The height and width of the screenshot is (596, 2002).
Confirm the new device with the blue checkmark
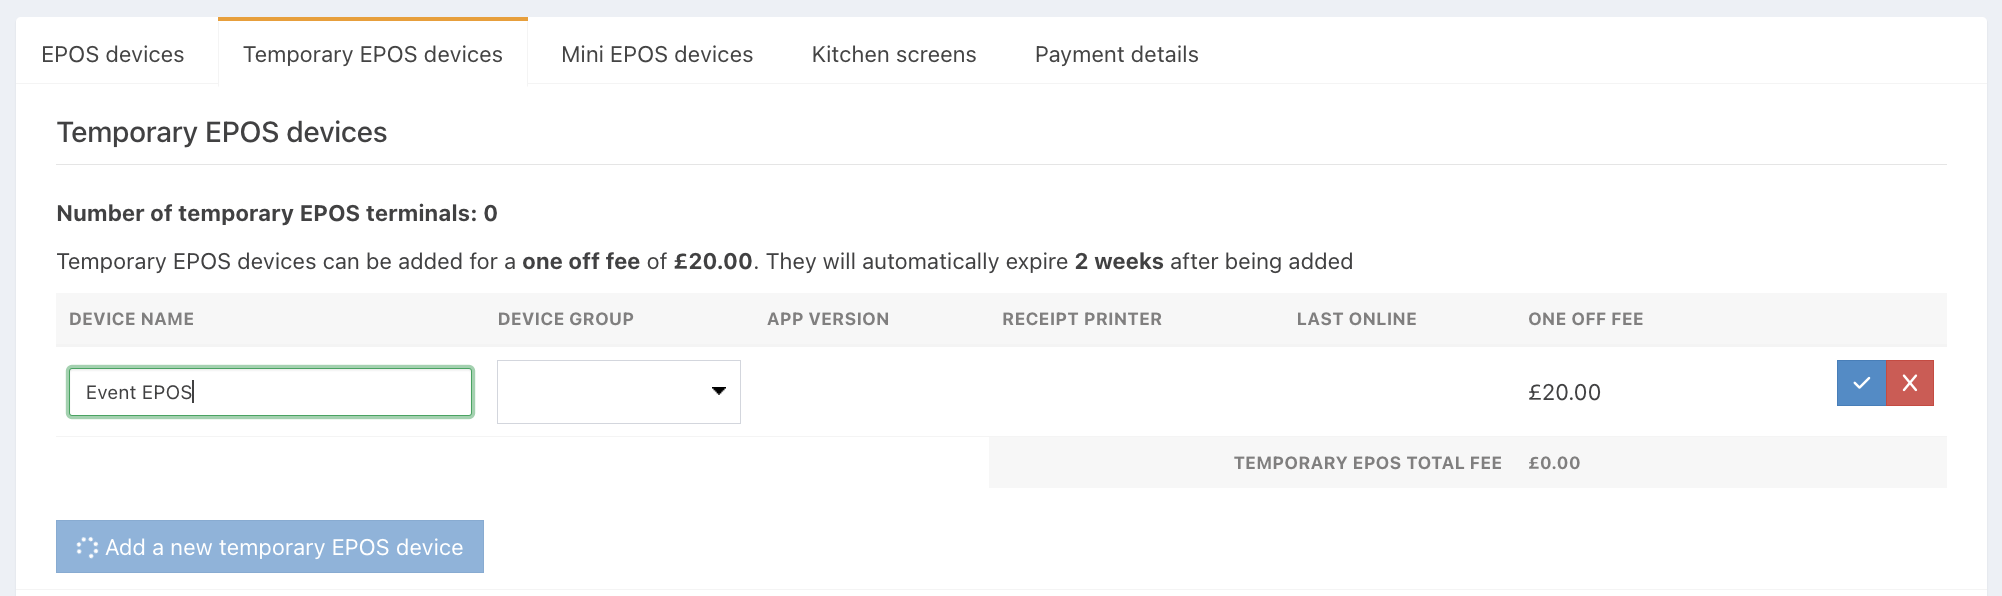pos(1861,383)
